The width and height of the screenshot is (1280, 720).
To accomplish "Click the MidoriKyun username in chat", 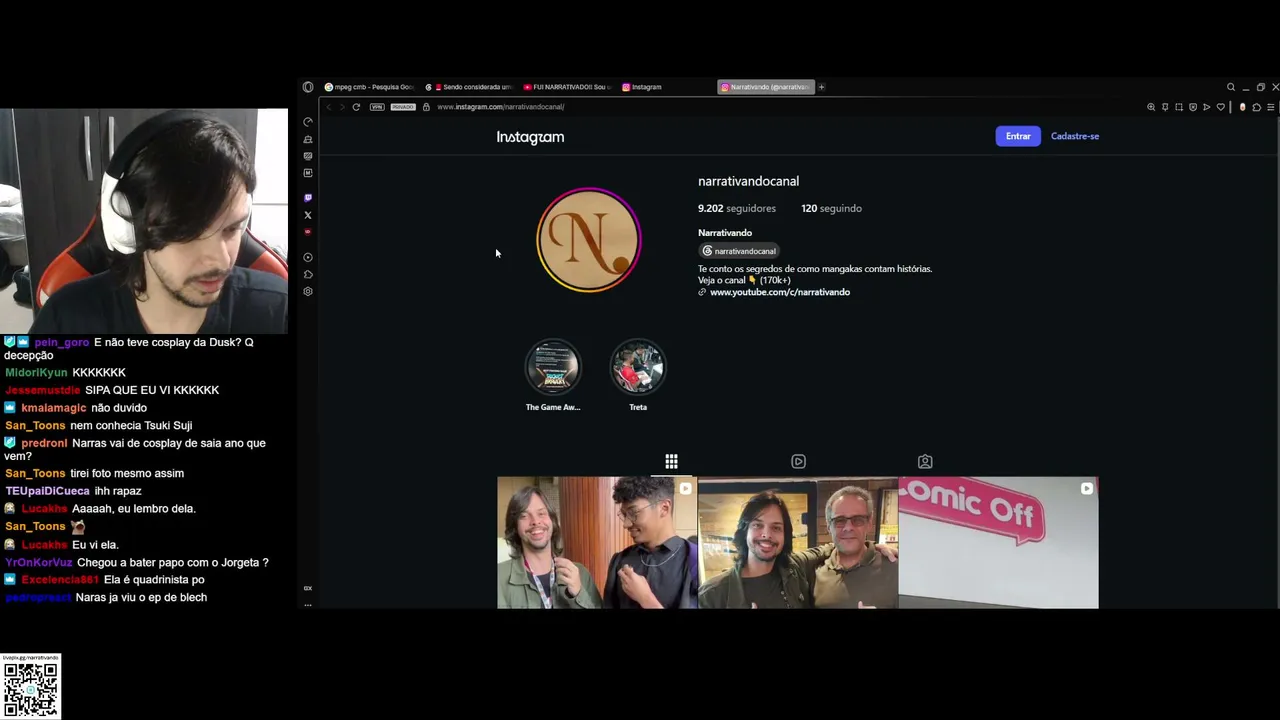I will 36,372.
